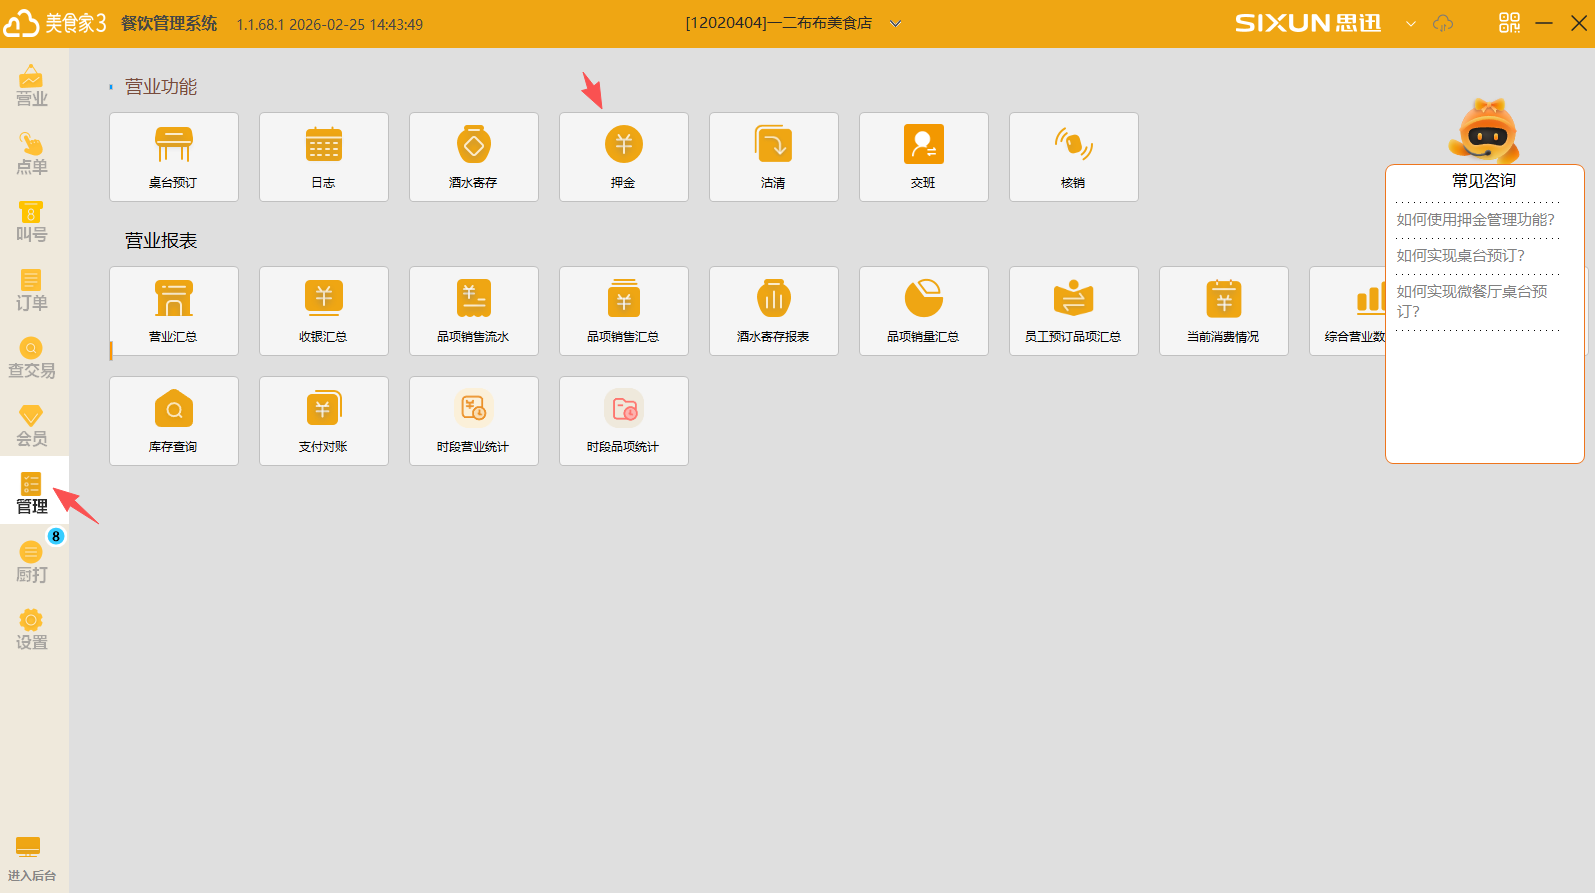This screenshot has width=1595, height=893.
Task: Expand the store name dropdown
Action: (896, 24)
